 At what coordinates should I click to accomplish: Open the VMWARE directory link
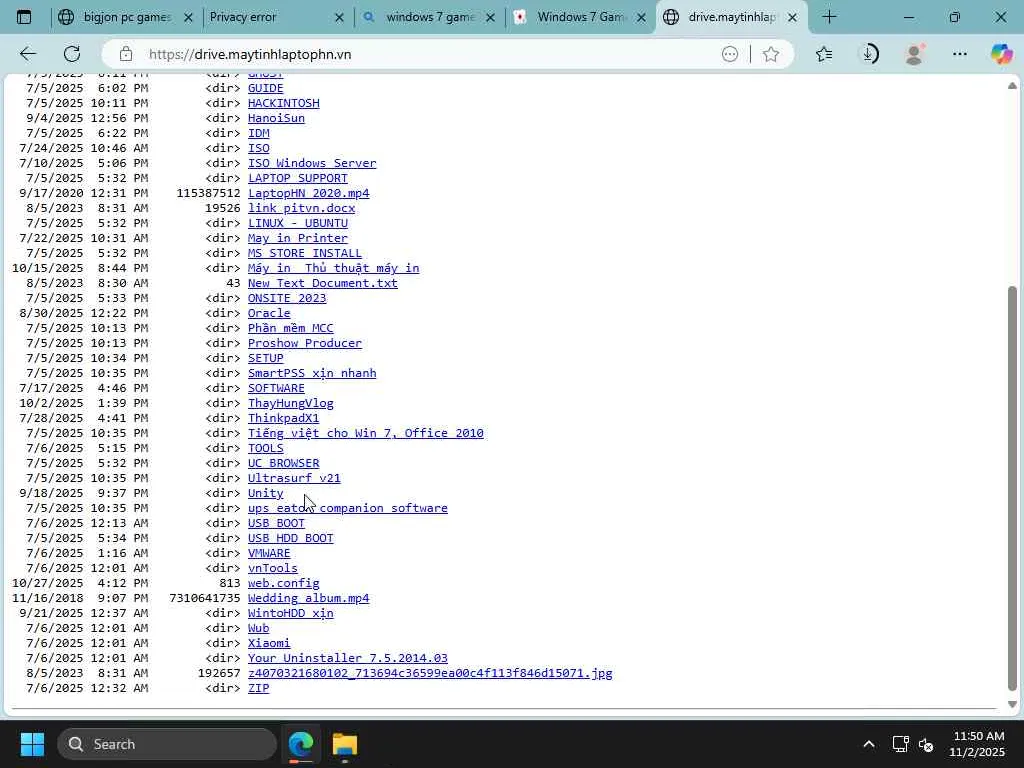point(269,554)
